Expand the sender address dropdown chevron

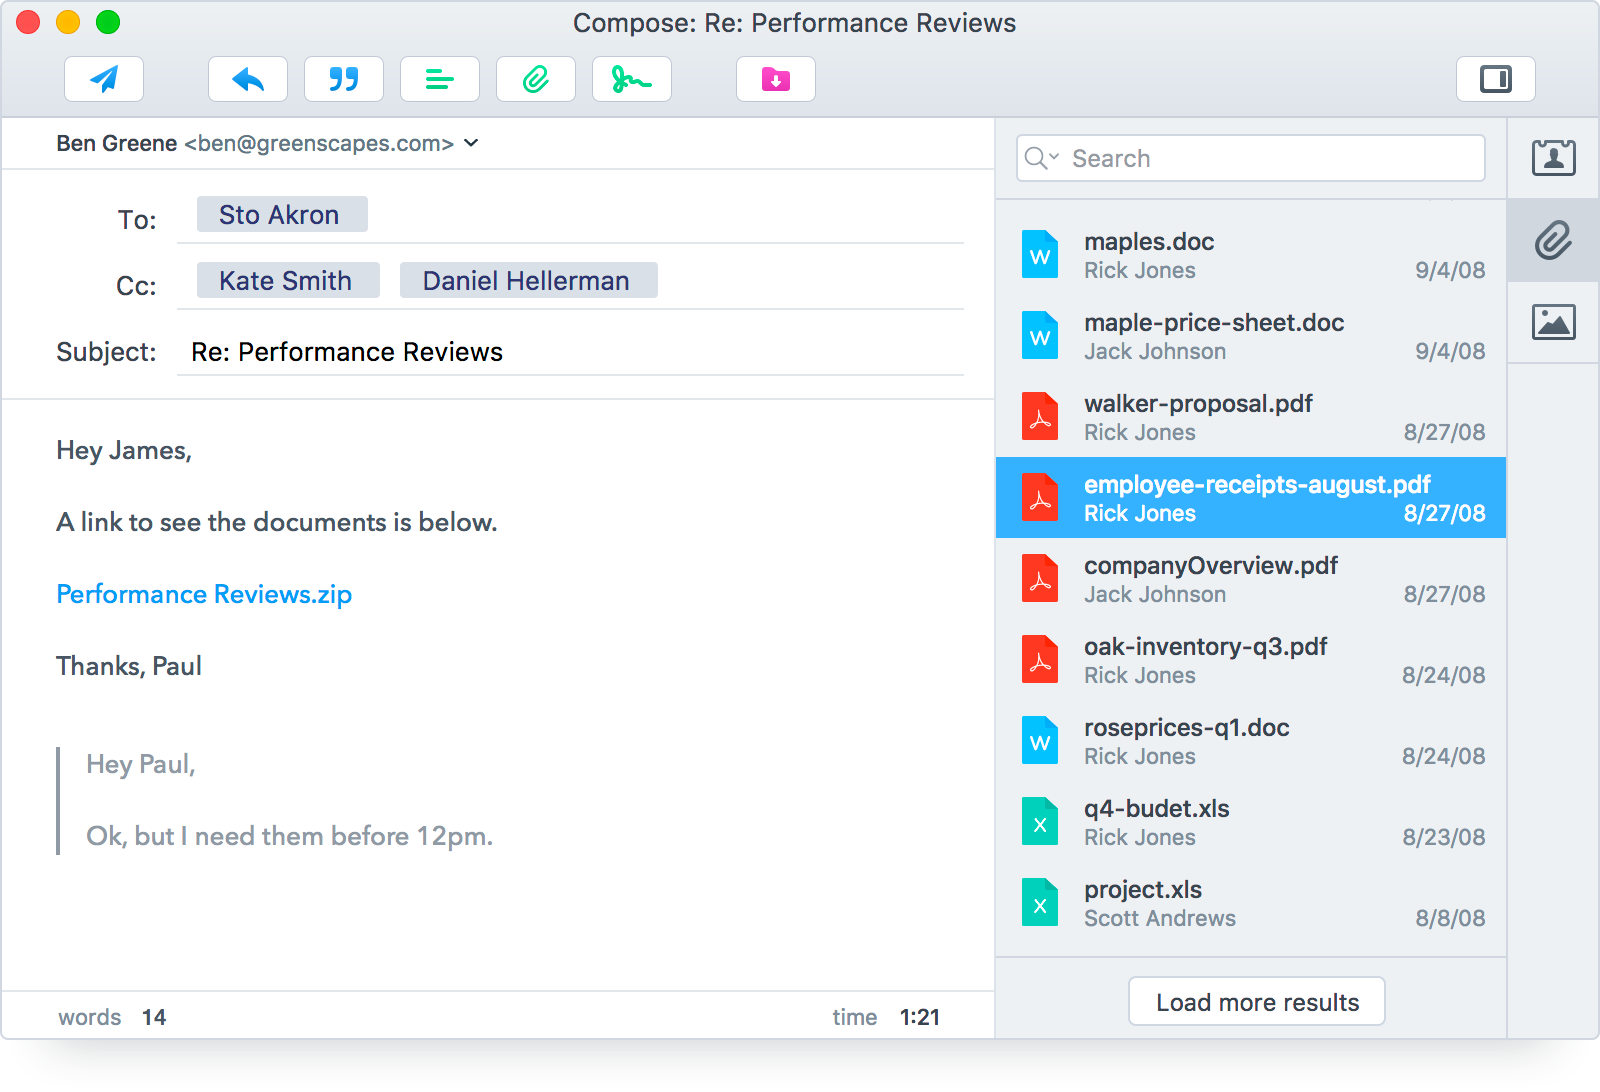coord(472,143)
